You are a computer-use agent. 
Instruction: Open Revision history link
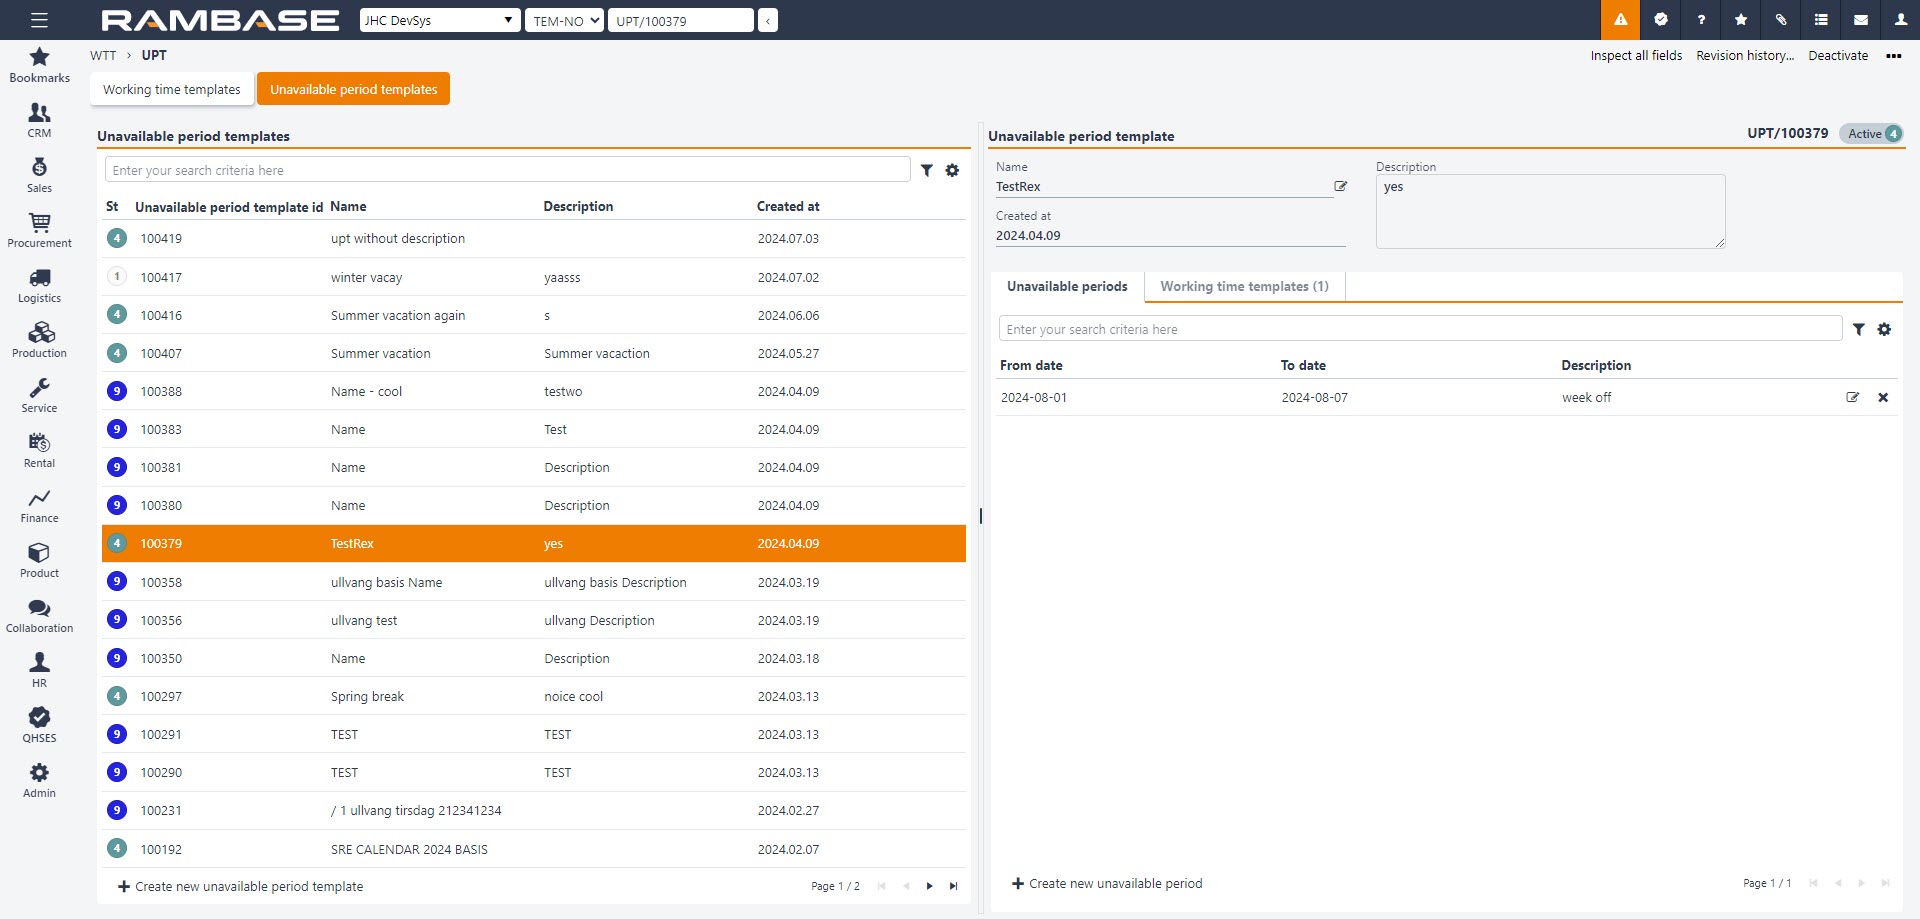pyautogui.click(x=1745, y=56)
